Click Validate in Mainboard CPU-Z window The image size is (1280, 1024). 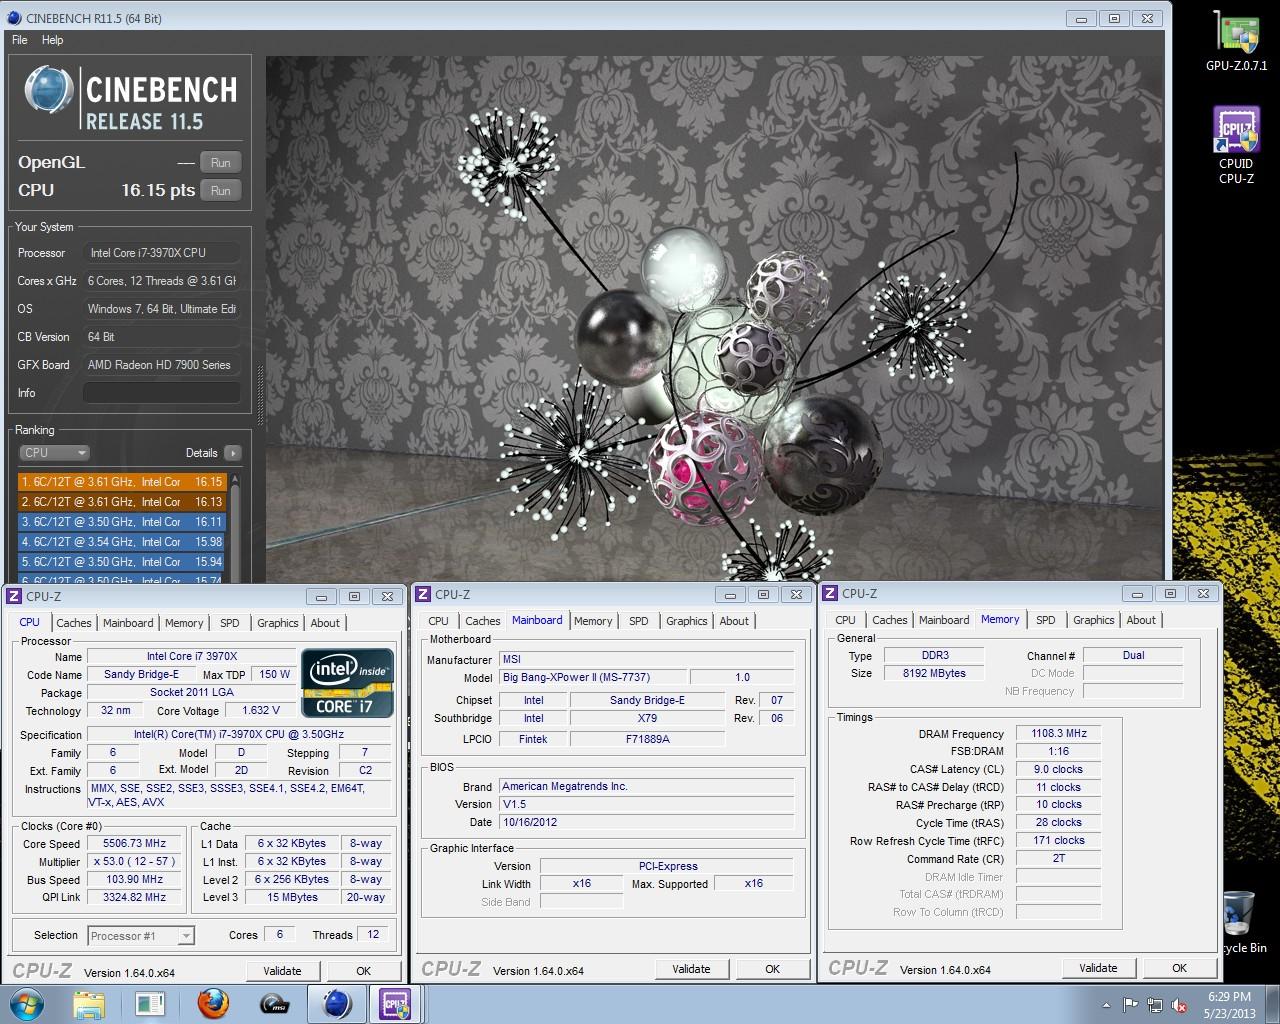click(x=691, y=969)
